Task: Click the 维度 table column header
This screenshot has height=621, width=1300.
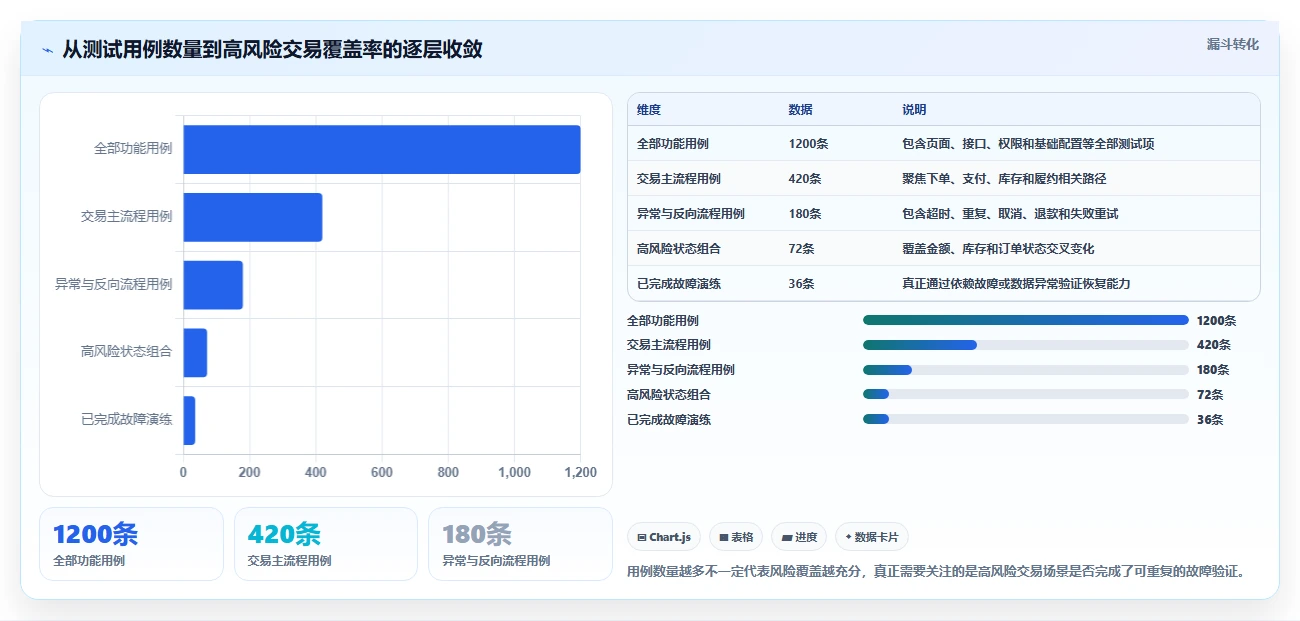Action: pyautogui.click(x=649, y=110)
